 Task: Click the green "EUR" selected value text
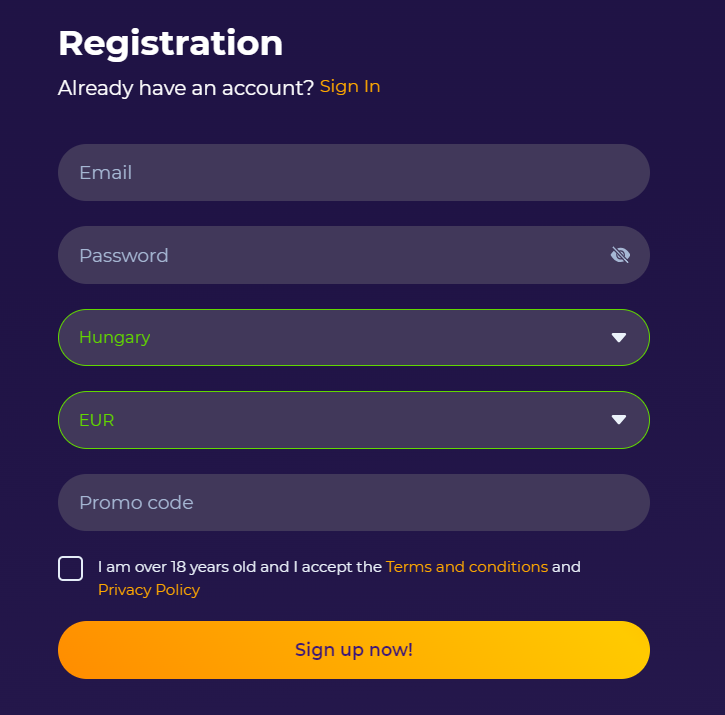tap(97, 420)
